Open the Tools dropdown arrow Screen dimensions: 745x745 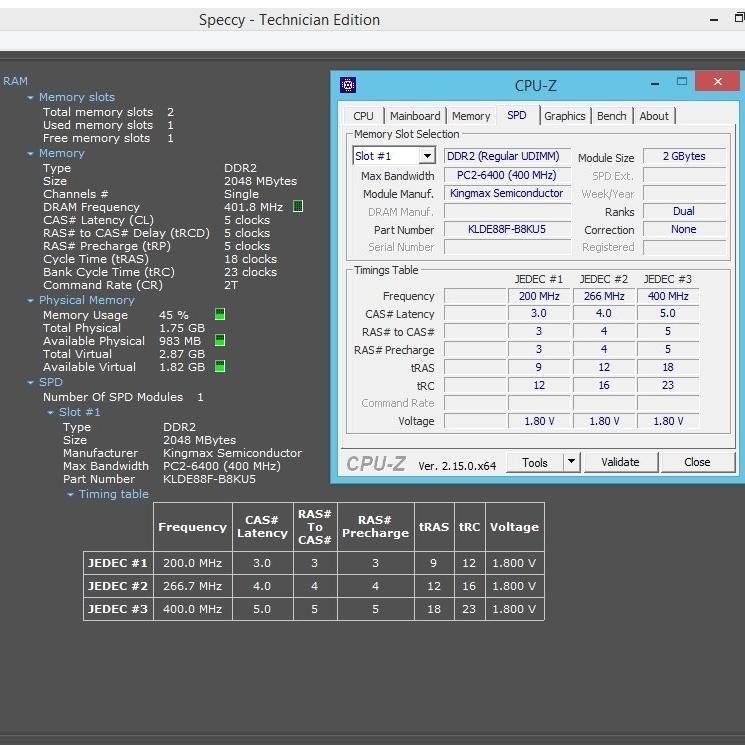(x=572, y=461)
